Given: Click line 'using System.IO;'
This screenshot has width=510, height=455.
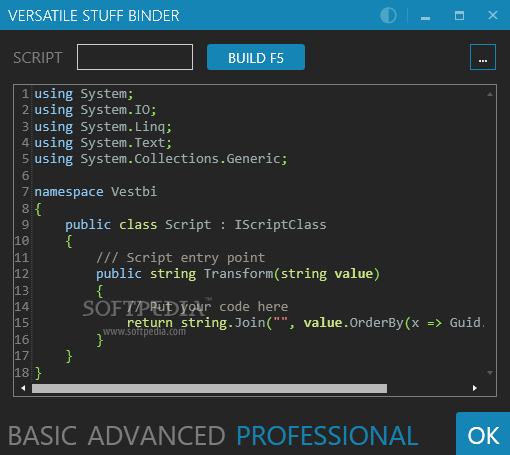Looking at the screenshot, I should coord(95,110).
